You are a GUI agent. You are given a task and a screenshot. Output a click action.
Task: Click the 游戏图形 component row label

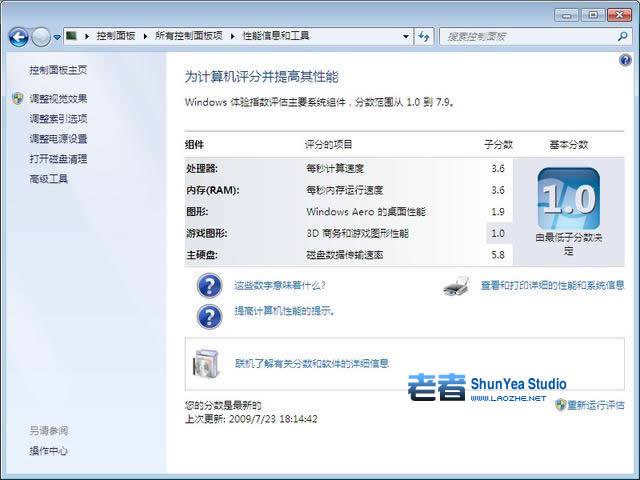pyautogui.click(x=207, y=233)
